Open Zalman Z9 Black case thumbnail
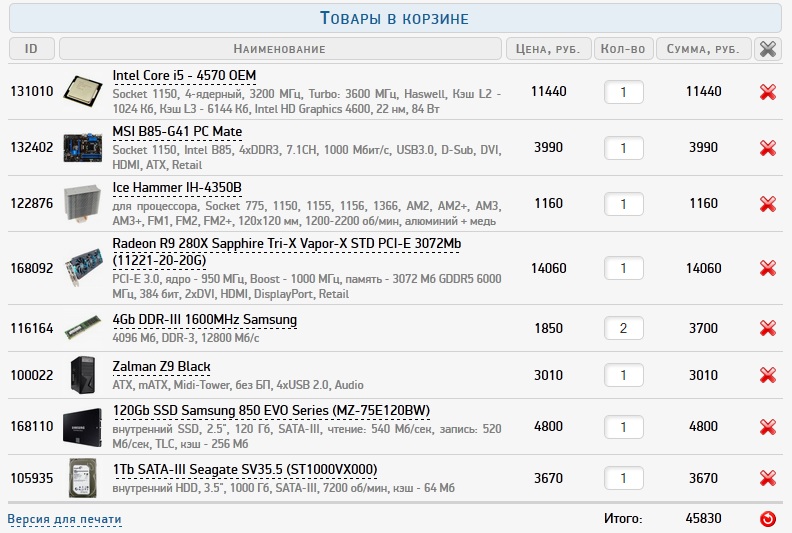The image size is (792, 533). 83,375
